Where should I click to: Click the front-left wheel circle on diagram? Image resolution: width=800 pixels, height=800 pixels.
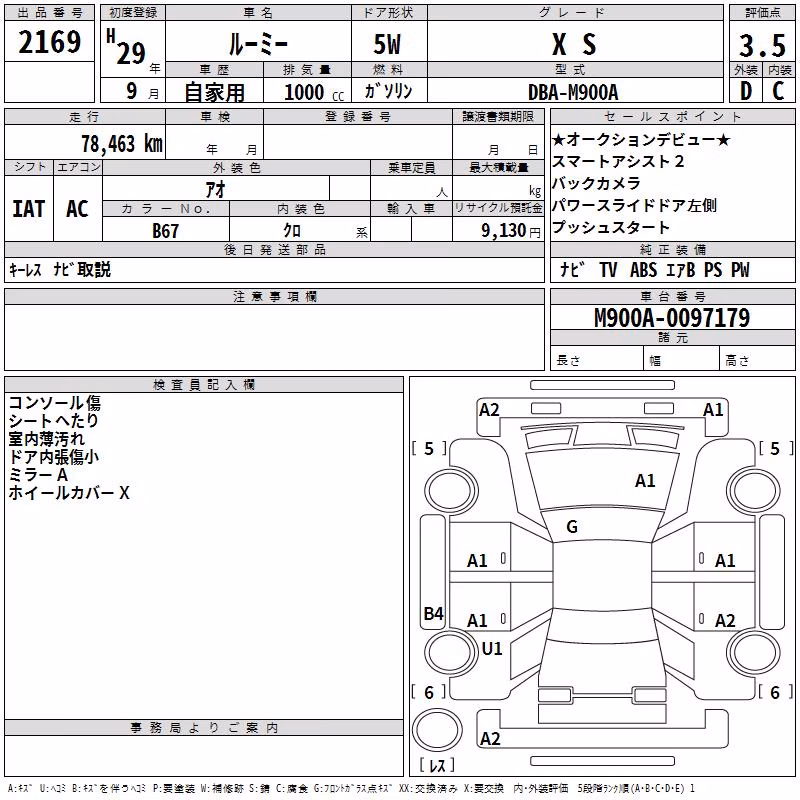pos(451,491)
